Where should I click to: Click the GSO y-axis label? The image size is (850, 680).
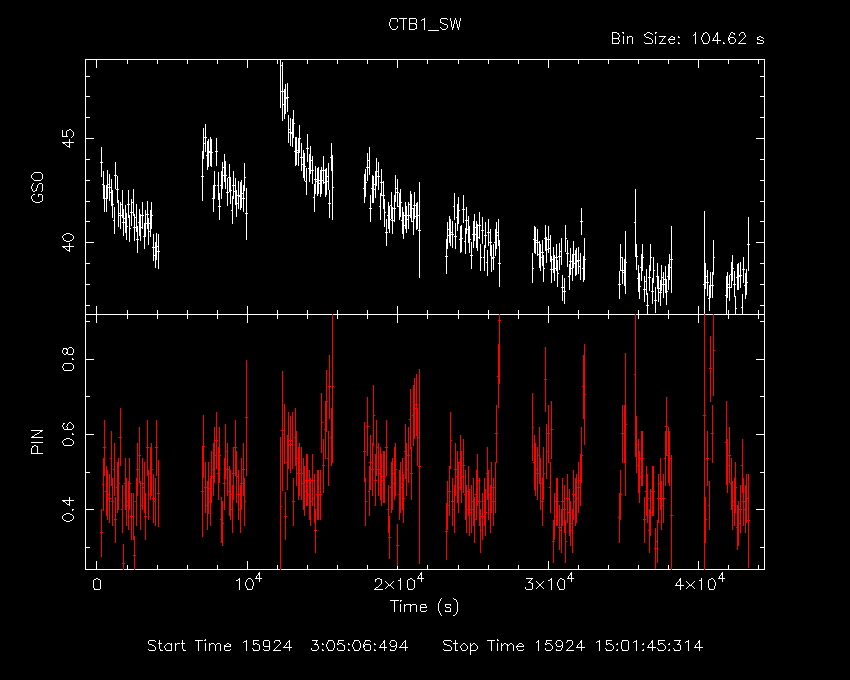coord(37,187)
